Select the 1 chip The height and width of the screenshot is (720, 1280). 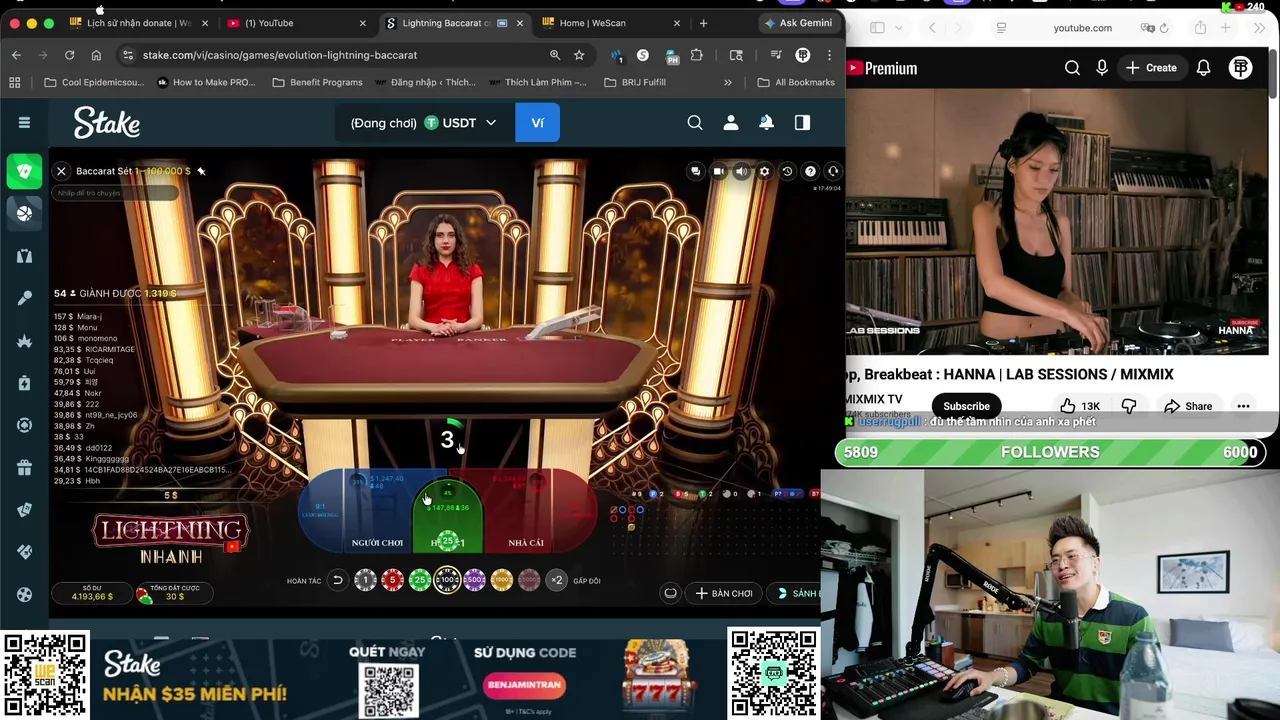(x=365, y=580)
